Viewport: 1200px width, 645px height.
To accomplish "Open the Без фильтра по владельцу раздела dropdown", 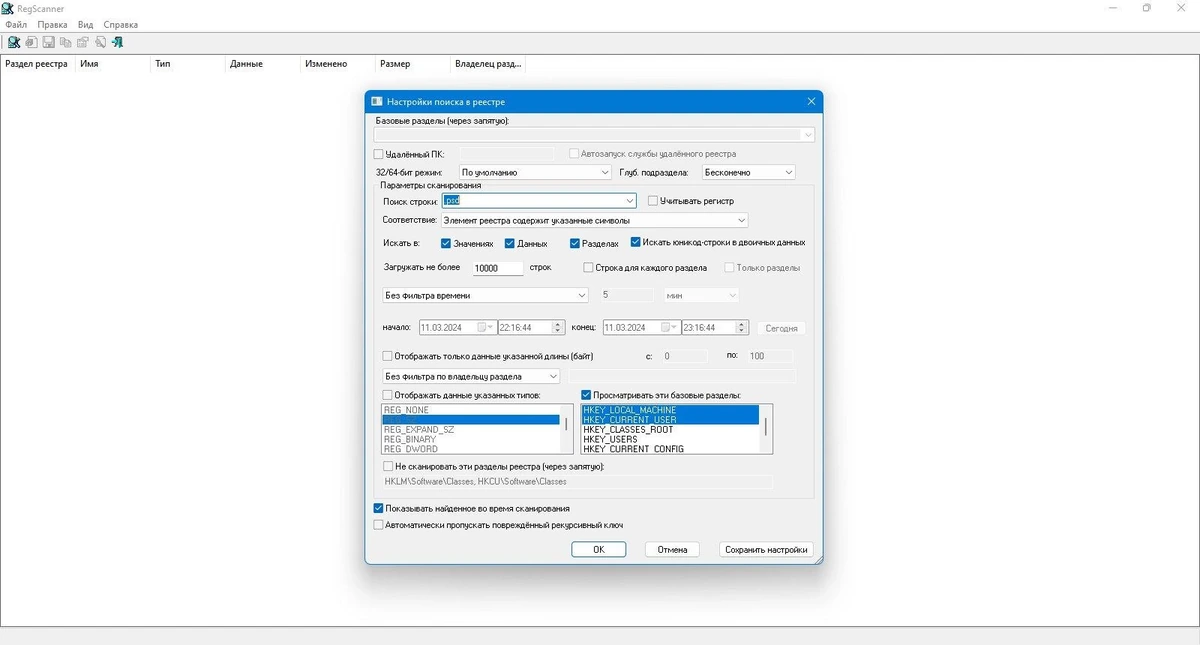I will [x=472, y=376].
